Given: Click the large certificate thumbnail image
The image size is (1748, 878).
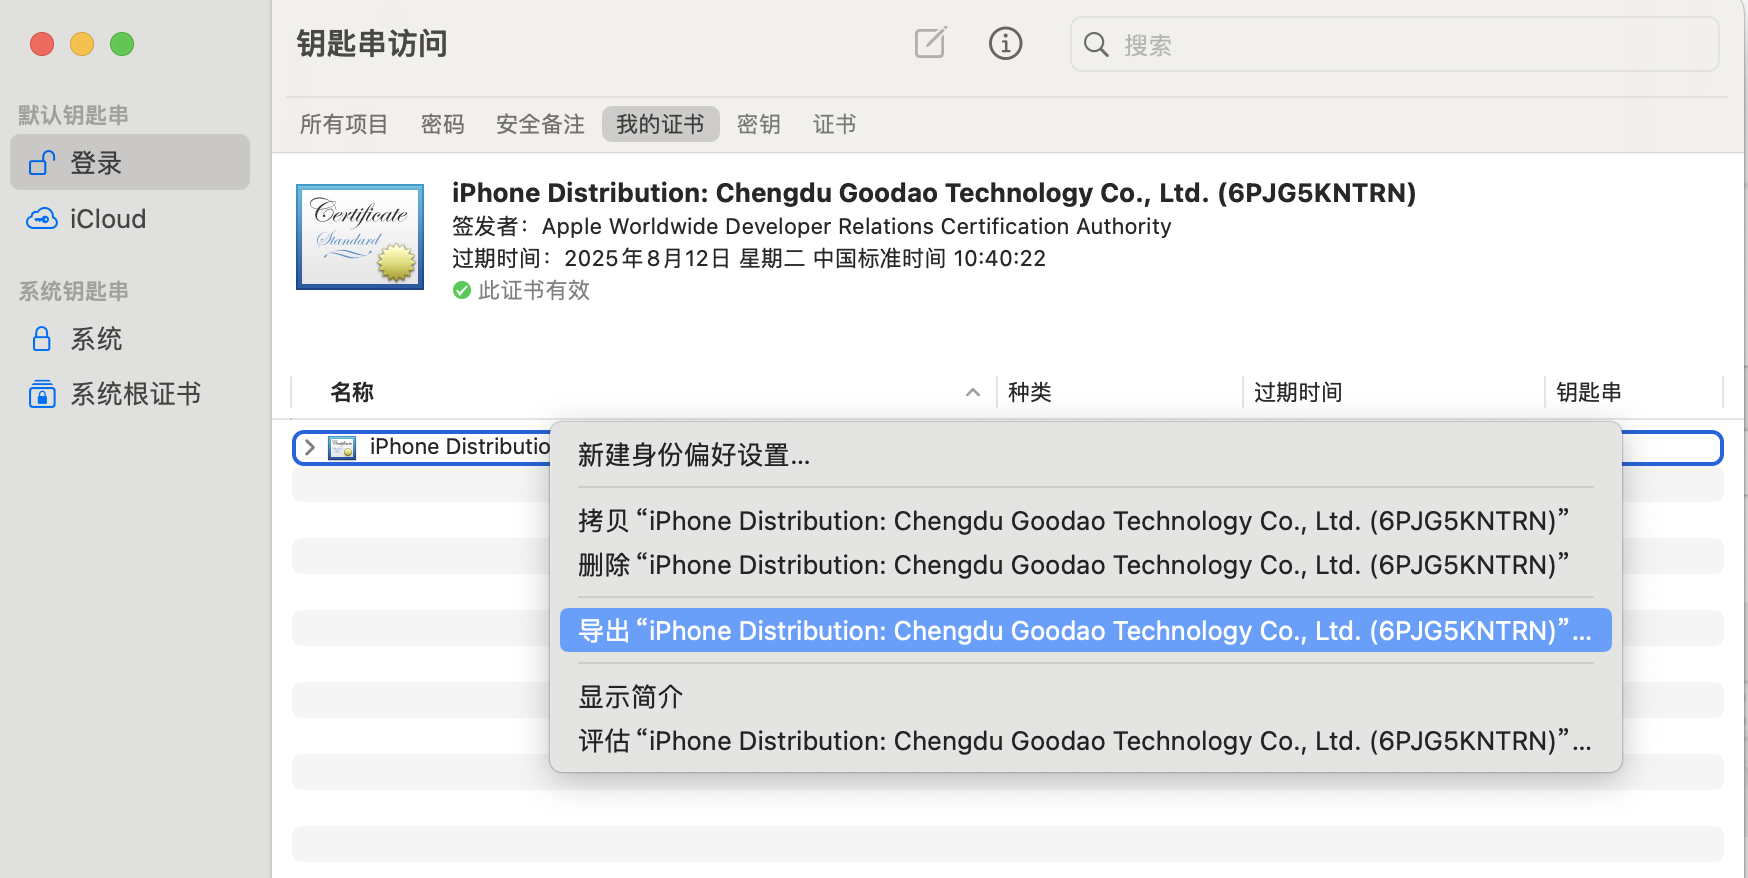Looking at the screenshot, I should [x=360, y=237].
